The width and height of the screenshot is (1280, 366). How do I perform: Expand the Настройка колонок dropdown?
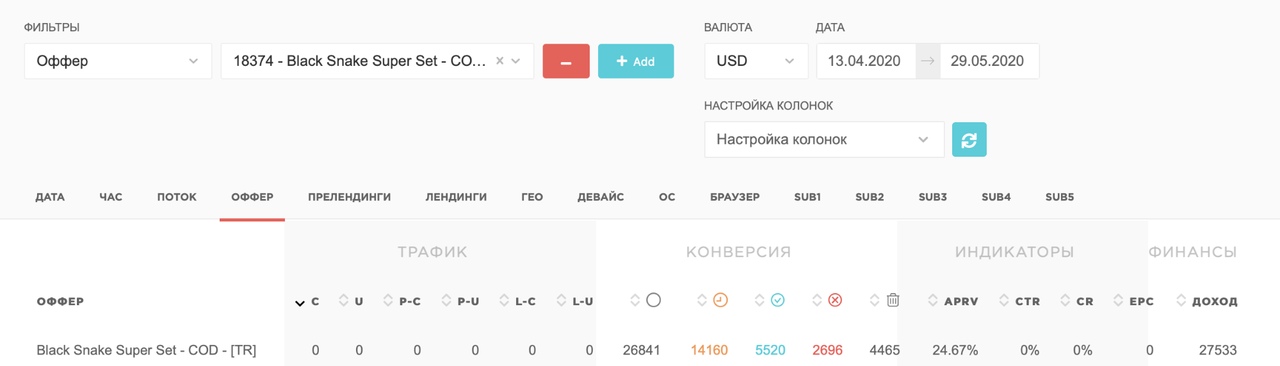pyautogui.click(x=824, y=140)
